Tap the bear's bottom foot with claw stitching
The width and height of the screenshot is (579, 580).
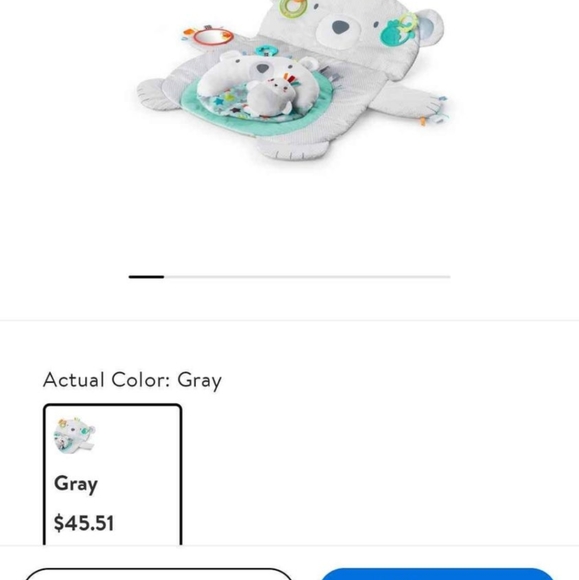292,149
